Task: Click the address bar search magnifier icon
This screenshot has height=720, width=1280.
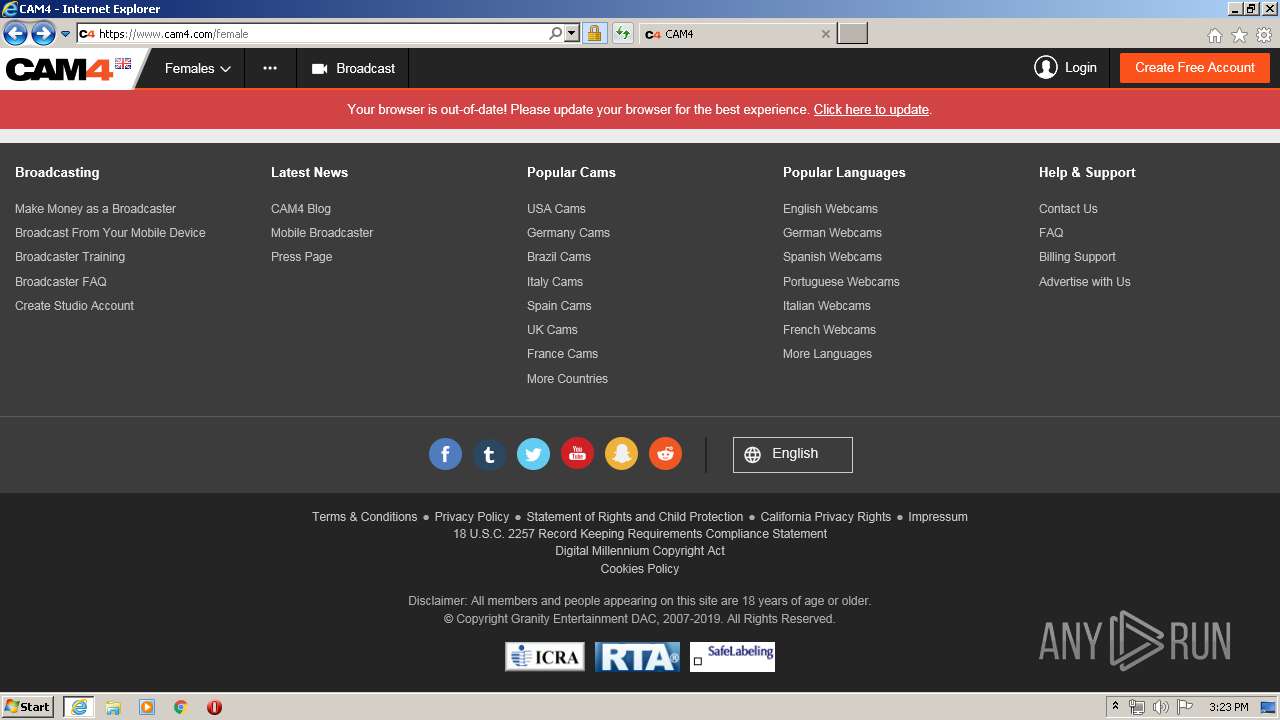Action: pos(556,34)
